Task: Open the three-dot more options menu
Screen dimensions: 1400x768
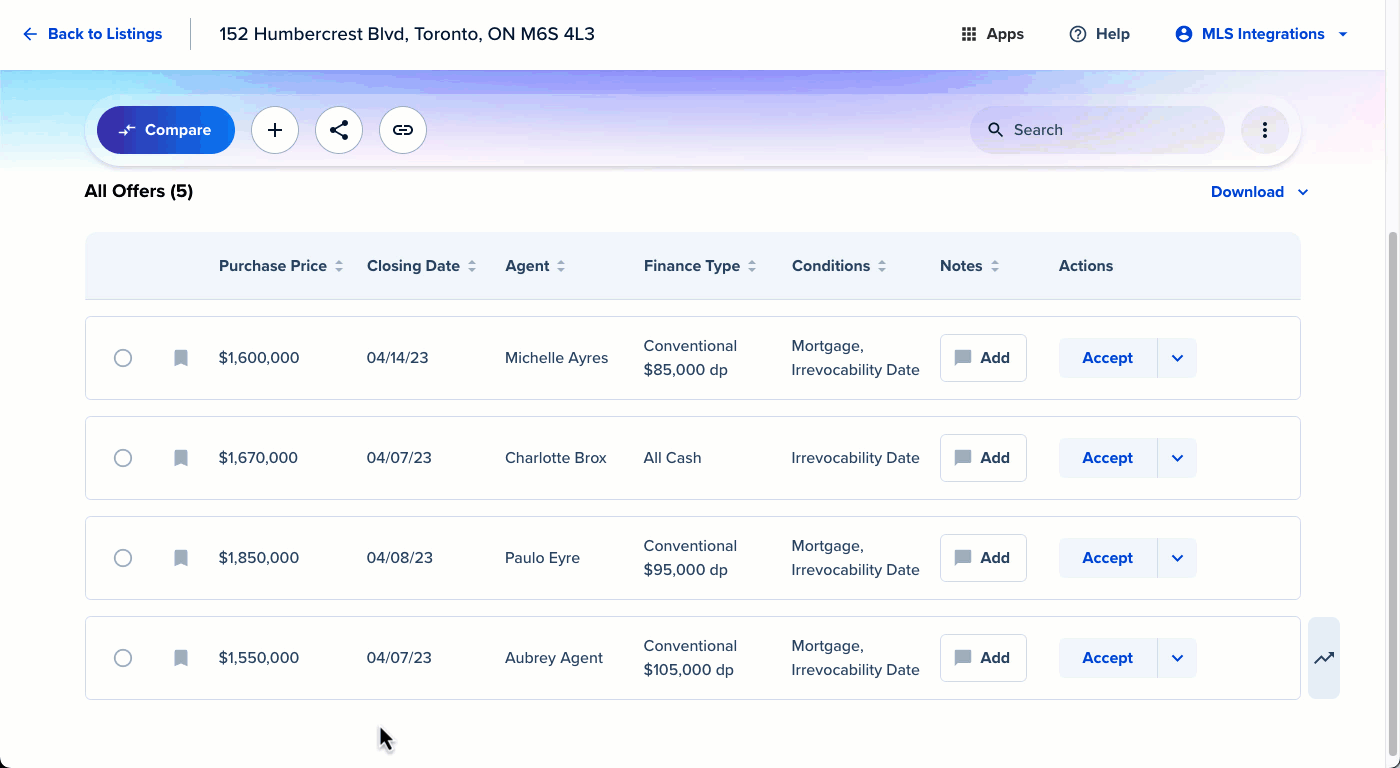Action: pos(1265,130)
